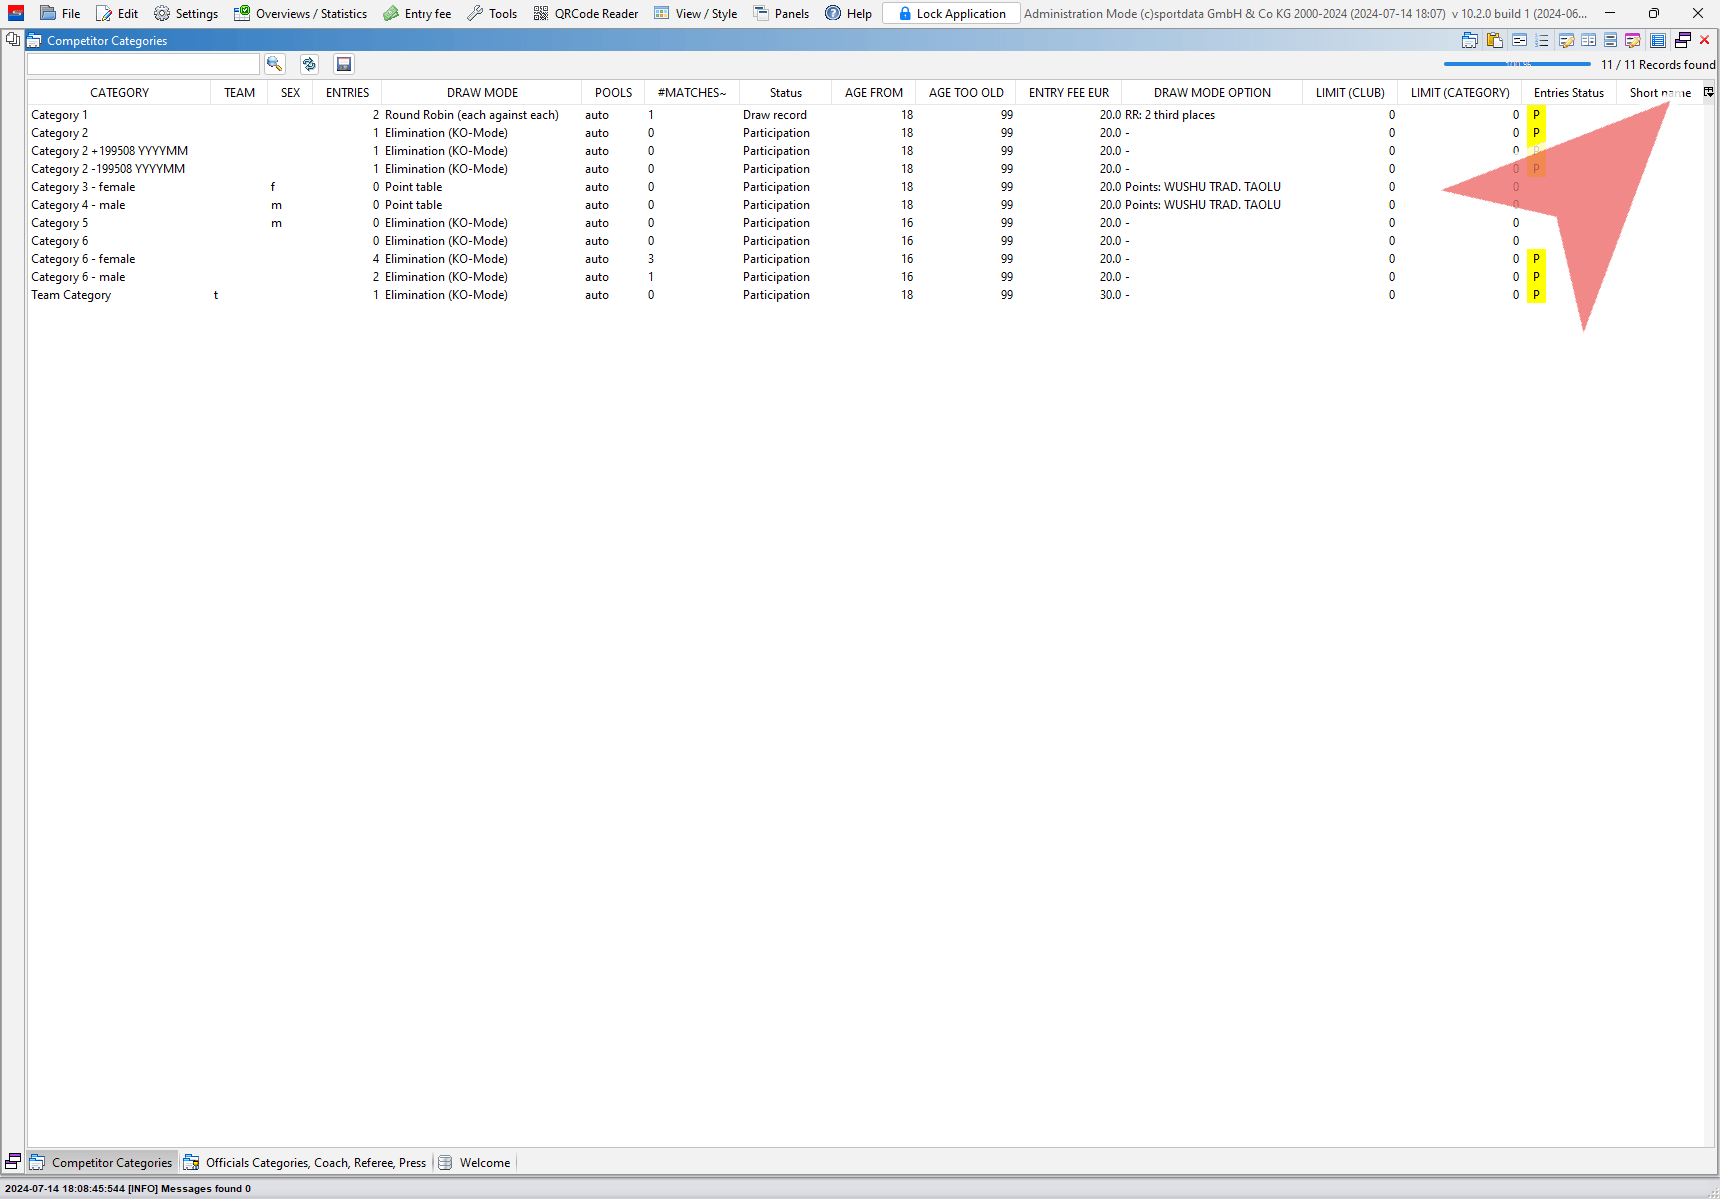
Task: Click yellow P status for Team Category
Action: (x=1536, y=295)
